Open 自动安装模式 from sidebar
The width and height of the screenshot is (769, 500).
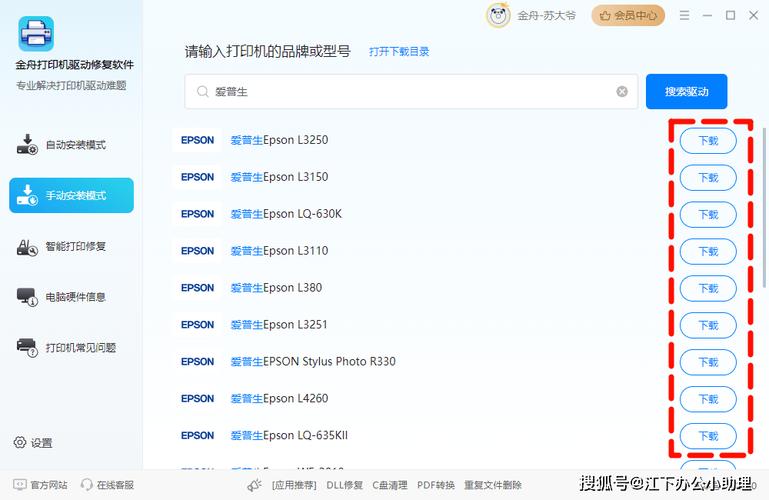pos(71,145)
